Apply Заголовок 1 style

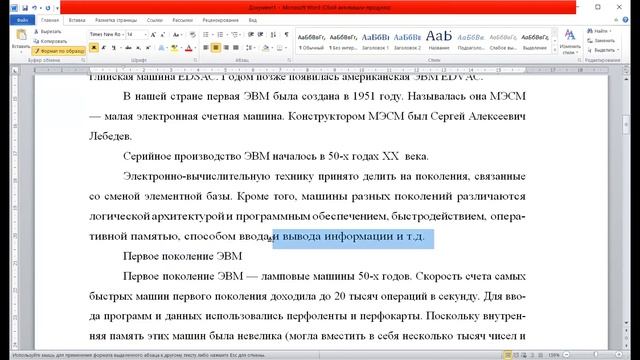376,41
